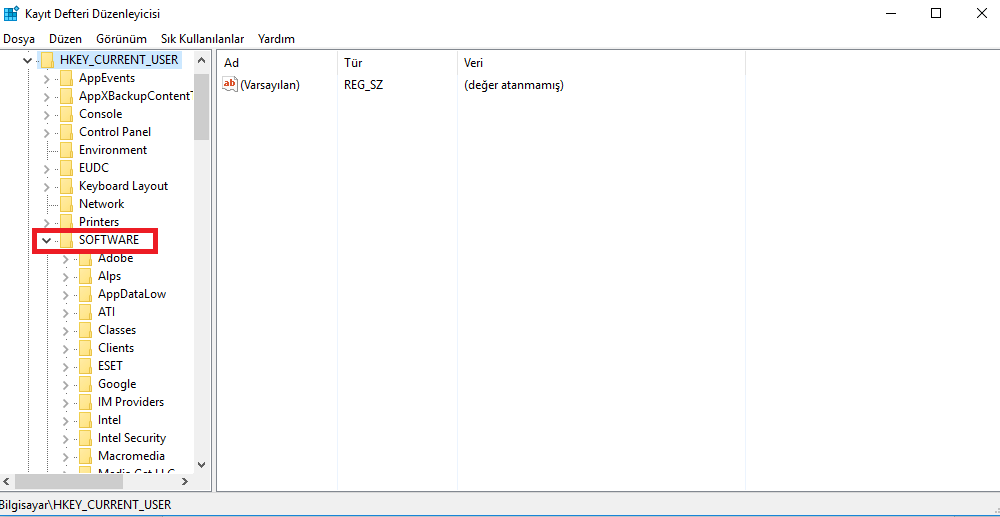Expand the Printers key chevron
This screenshot has height=517, width=1000.
point(46,222)
